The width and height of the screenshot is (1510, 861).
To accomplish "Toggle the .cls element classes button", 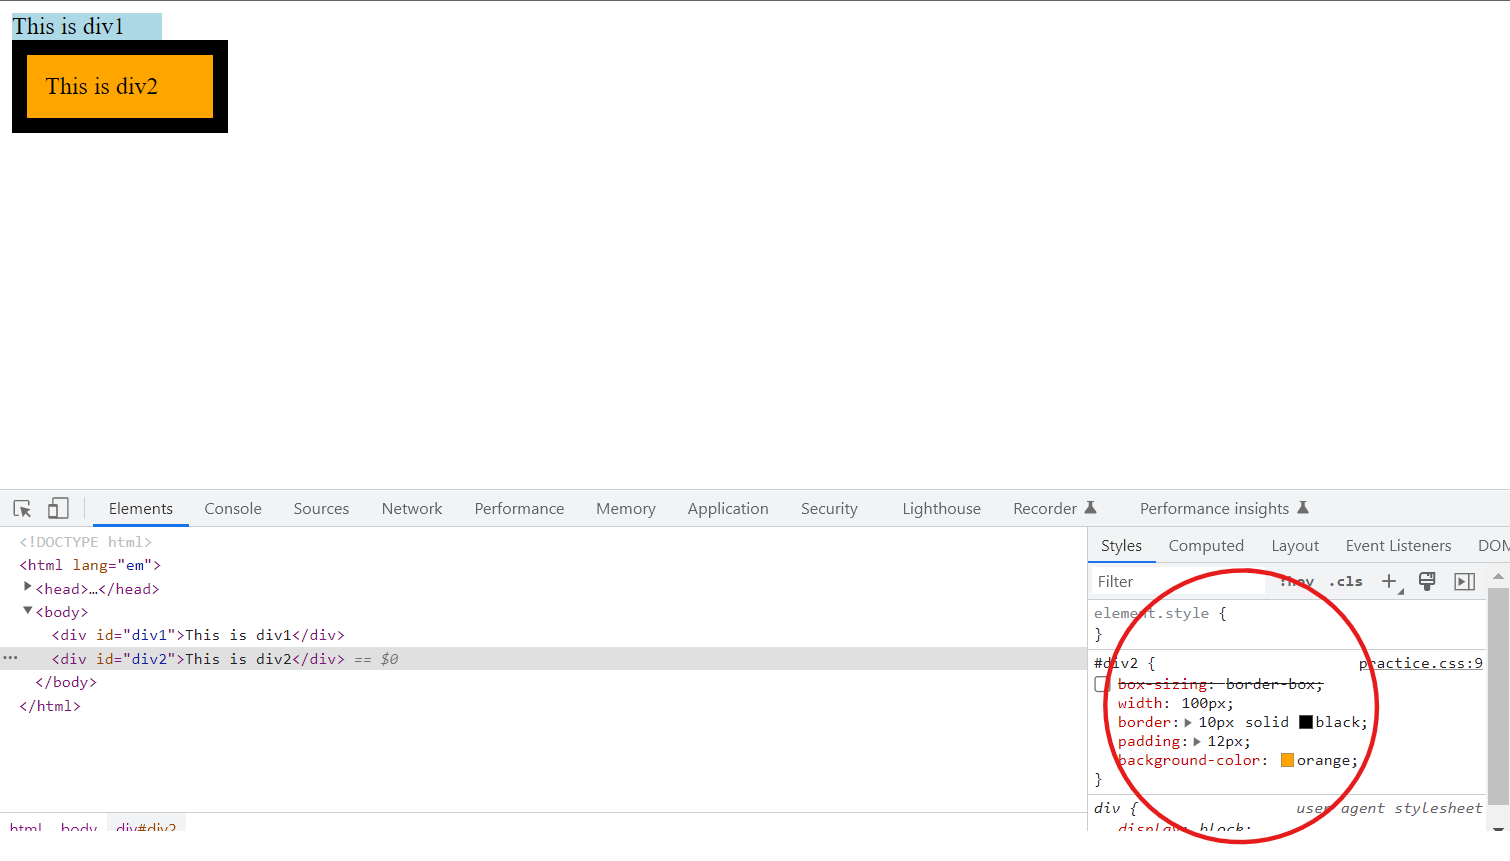I will click(1346, 581).
